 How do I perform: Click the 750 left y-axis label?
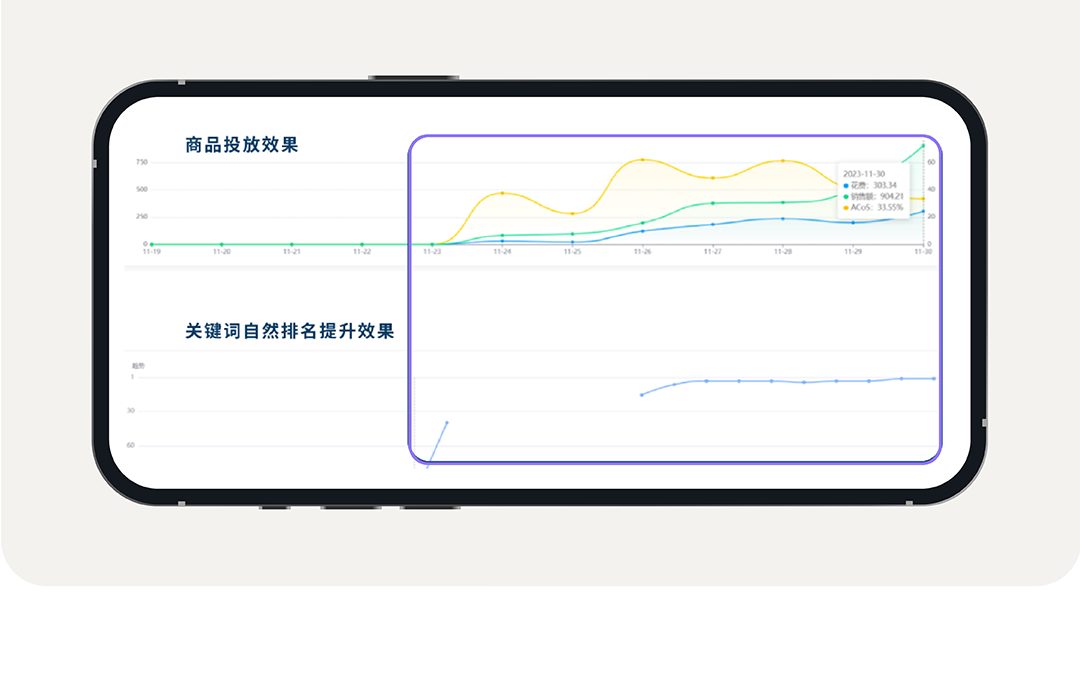[x=141, y=163]
